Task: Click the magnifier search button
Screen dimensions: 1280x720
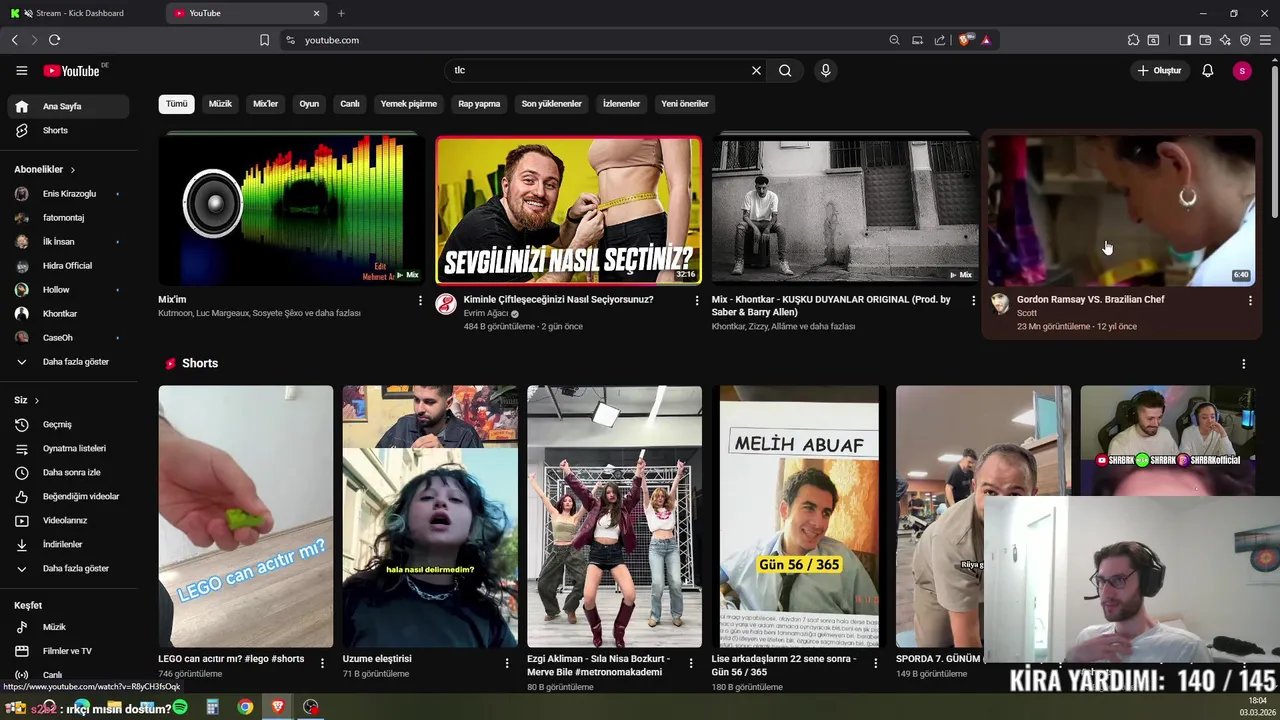Action: [785, 70]
